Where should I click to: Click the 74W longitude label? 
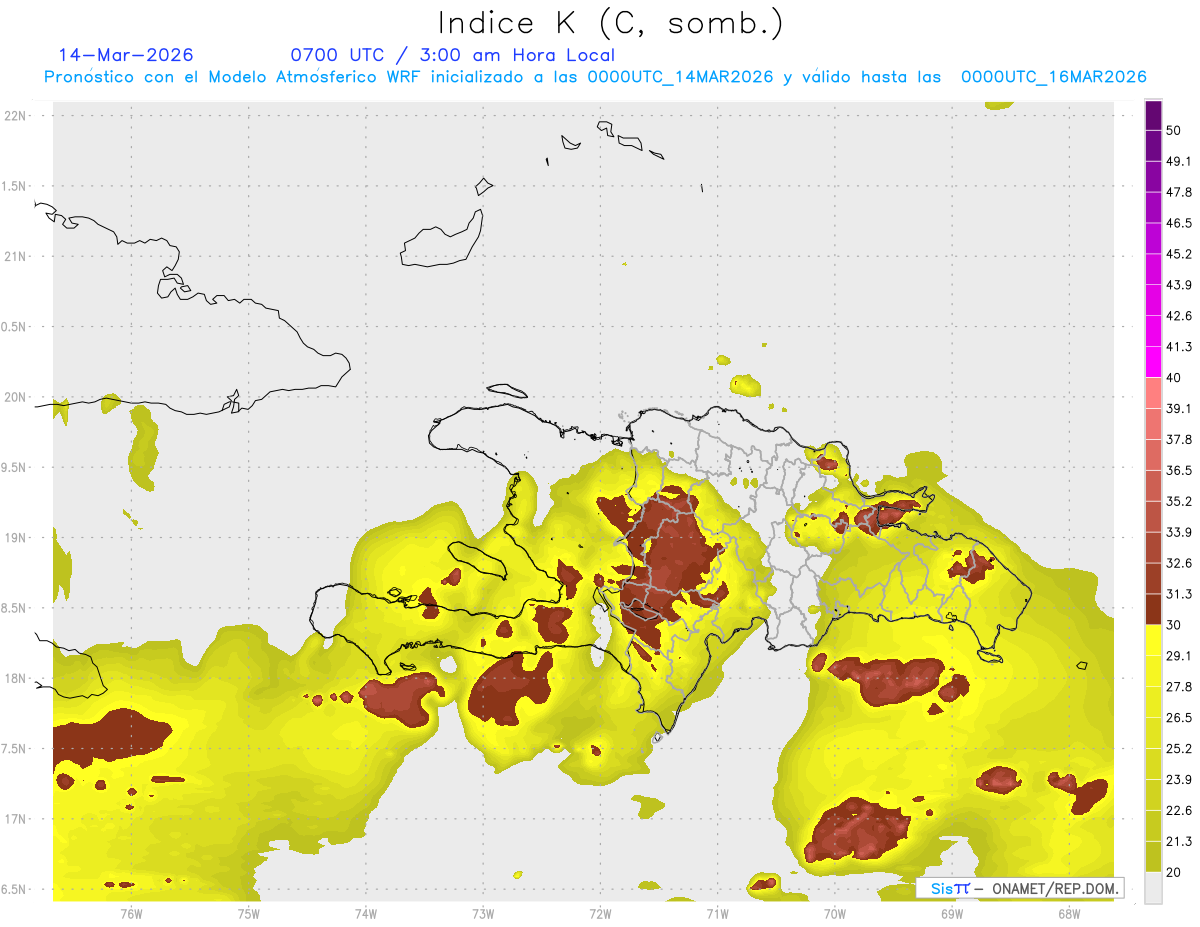[365, 913]
